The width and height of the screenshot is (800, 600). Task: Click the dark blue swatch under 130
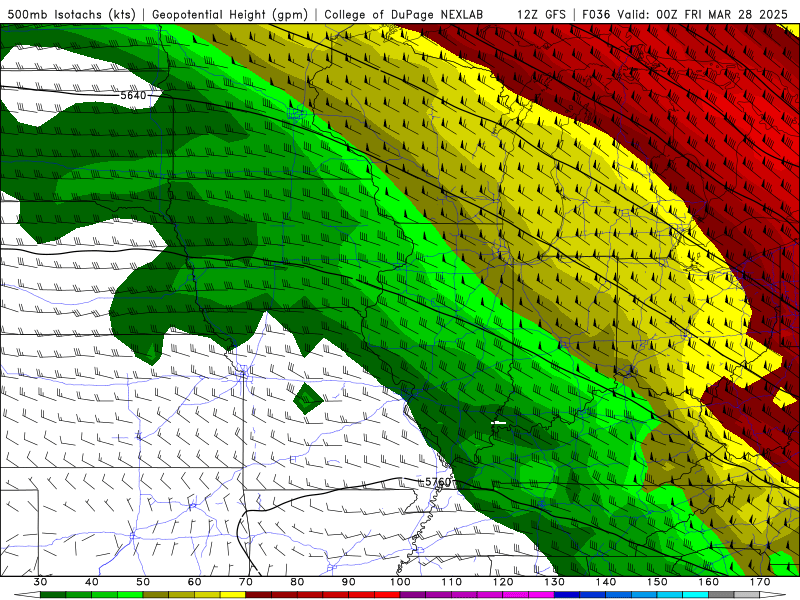pos(567,595)
